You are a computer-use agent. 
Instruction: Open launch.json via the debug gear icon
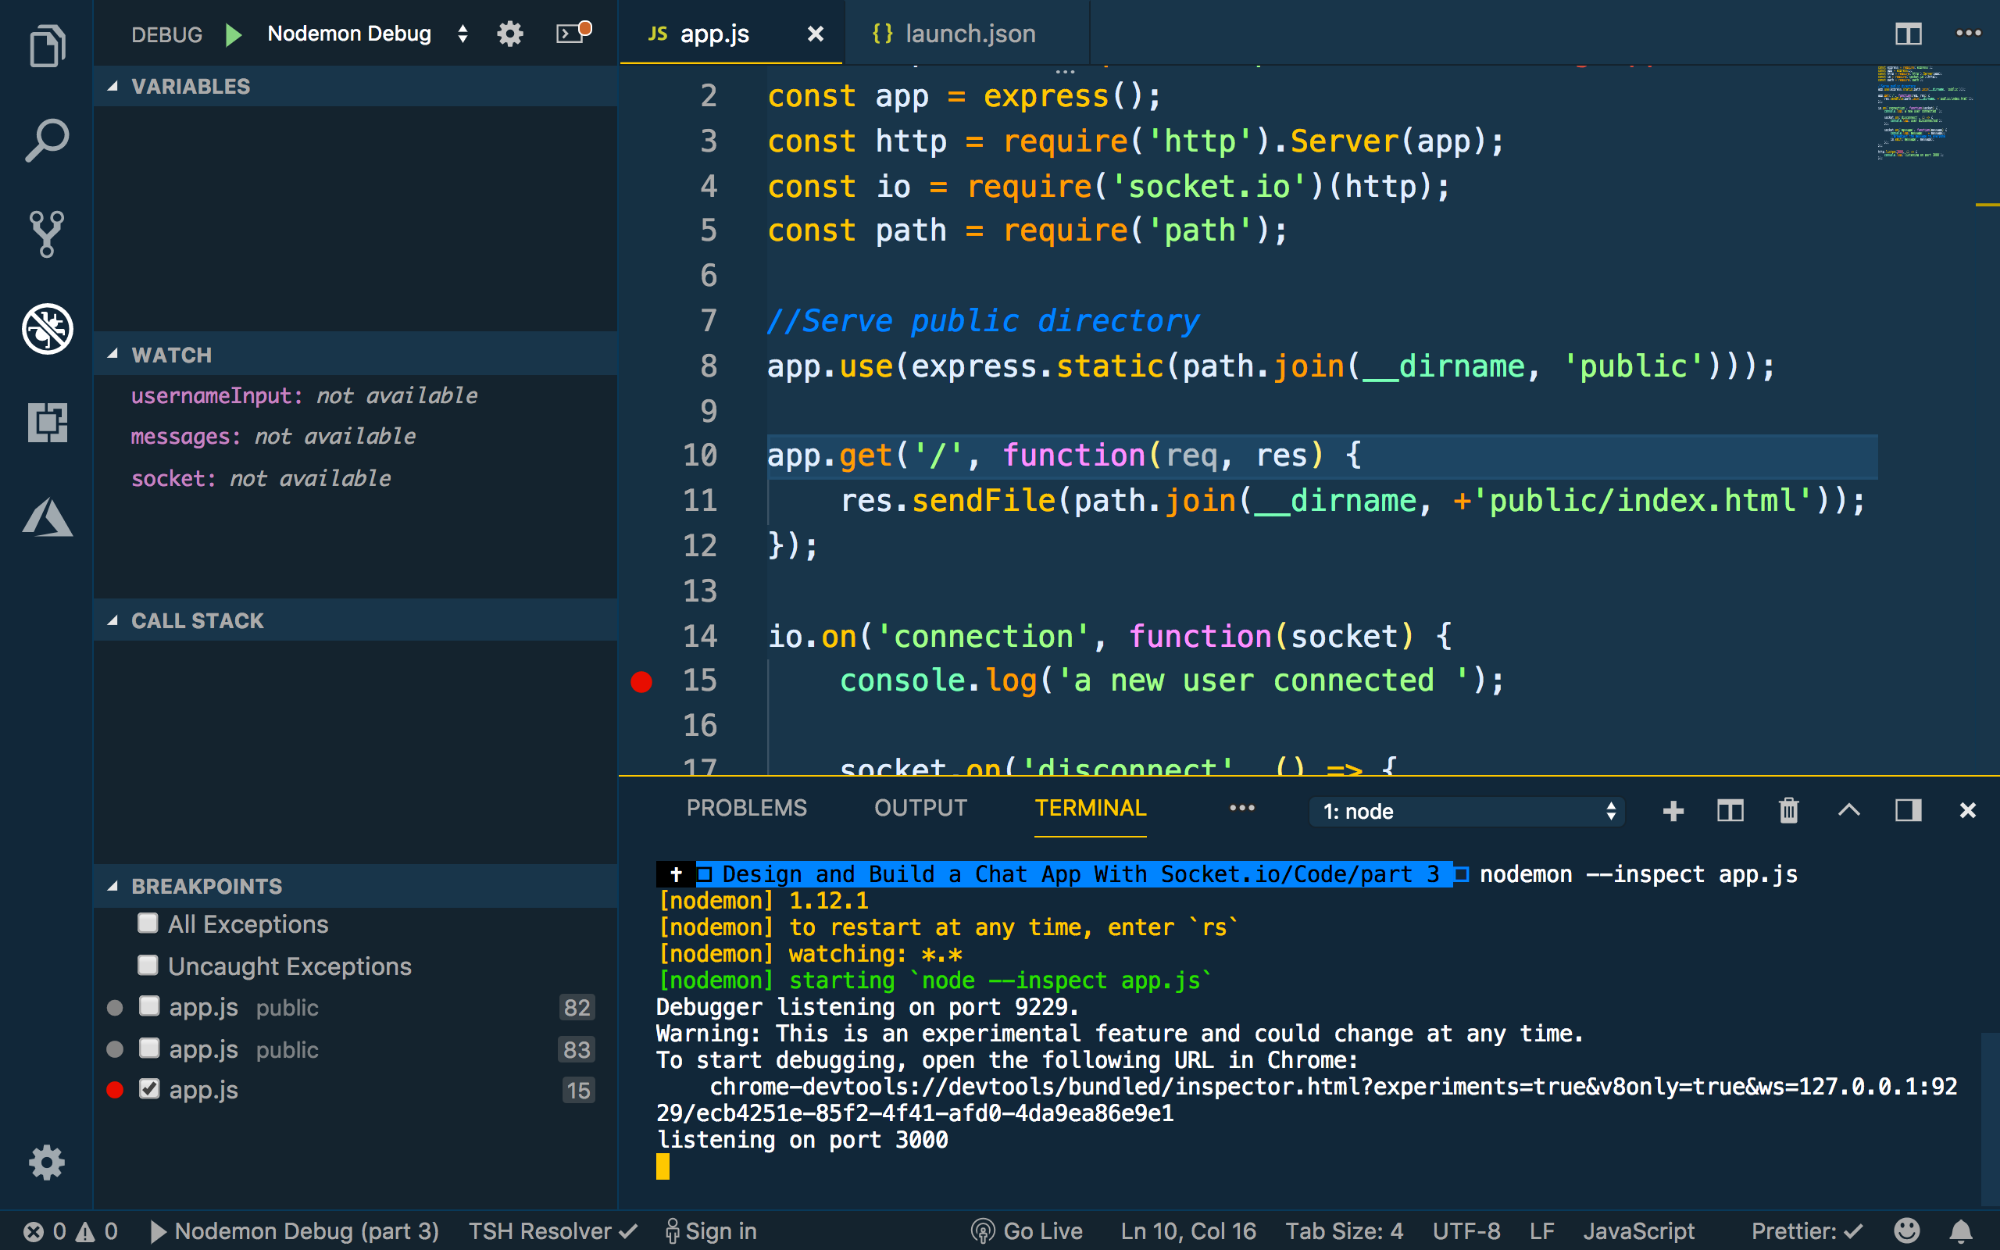coord(509,33)
